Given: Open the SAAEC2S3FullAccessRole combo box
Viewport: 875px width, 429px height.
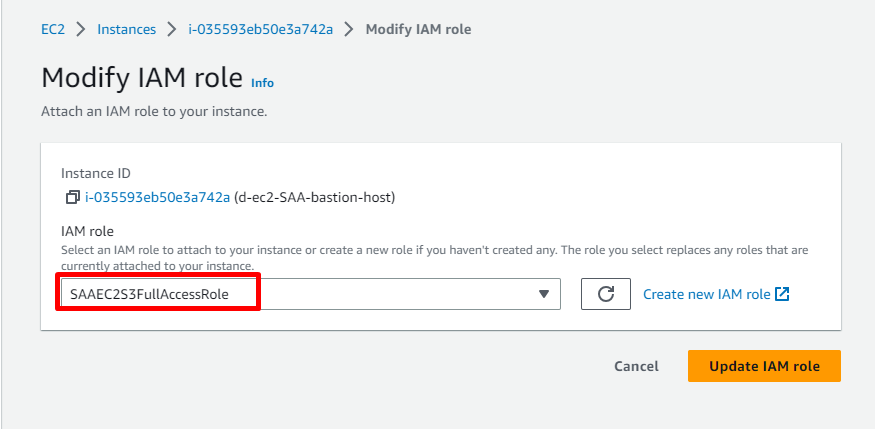Looking at the screenshot, I should pos(300,294).
